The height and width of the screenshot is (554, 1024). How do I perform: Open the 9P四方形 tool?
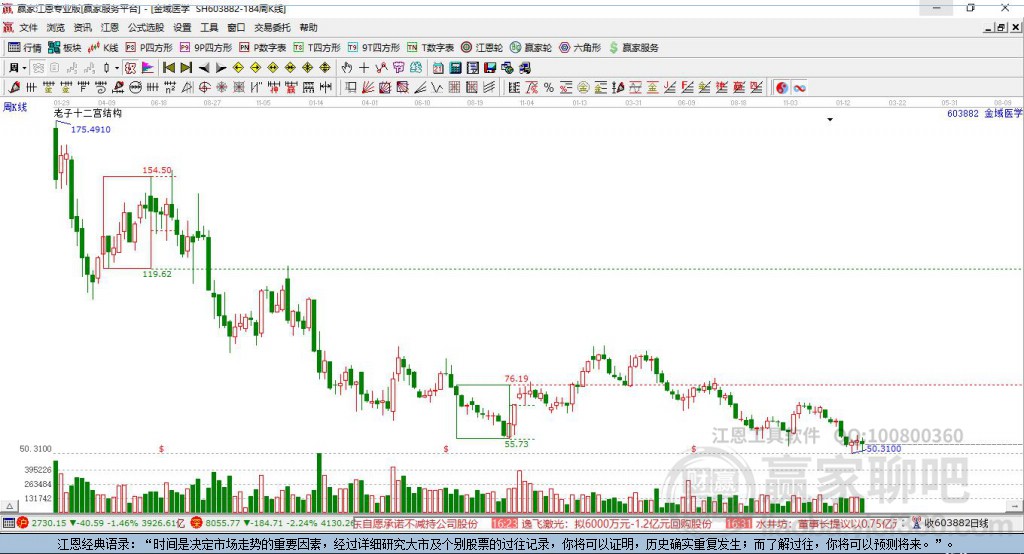click(206, 48)
